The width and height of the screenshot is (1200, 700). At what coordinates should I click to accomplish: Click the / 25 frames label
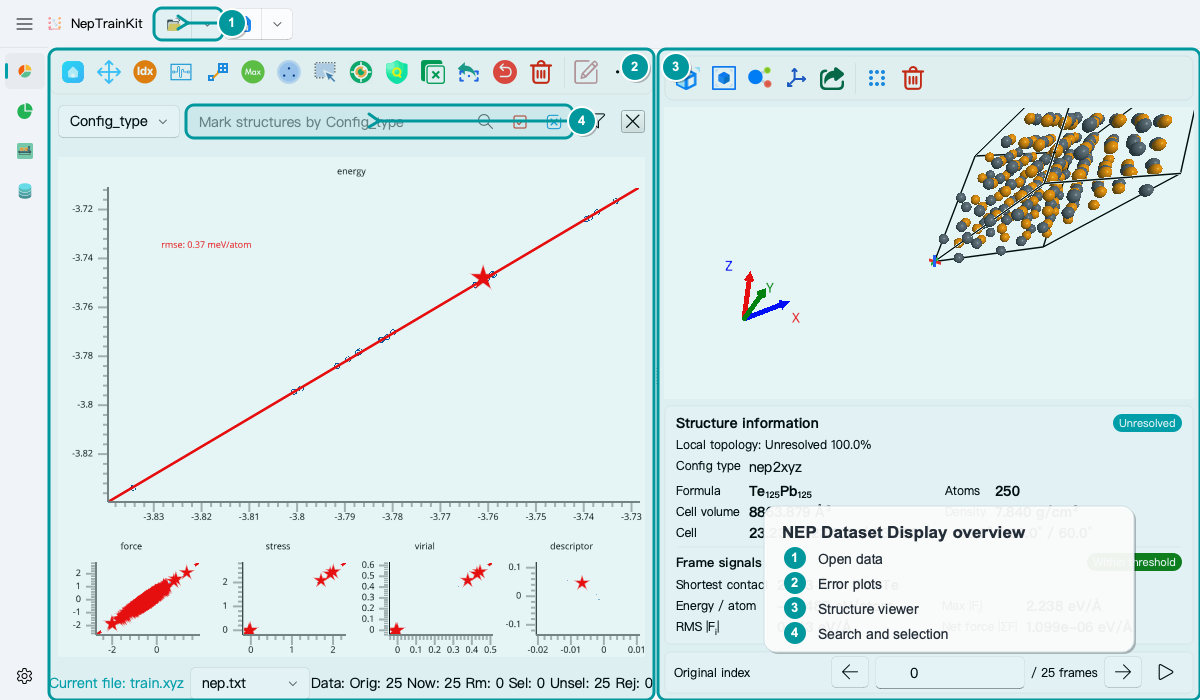[1064, 673]
